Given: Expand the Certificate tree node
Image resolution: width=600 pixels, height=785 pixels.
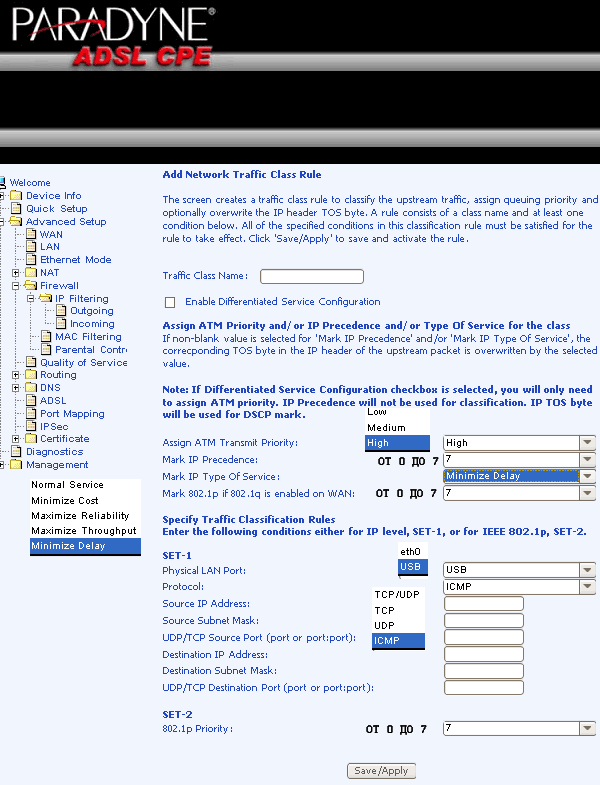Looking at the screenshot, I should [x=16, y=439].
